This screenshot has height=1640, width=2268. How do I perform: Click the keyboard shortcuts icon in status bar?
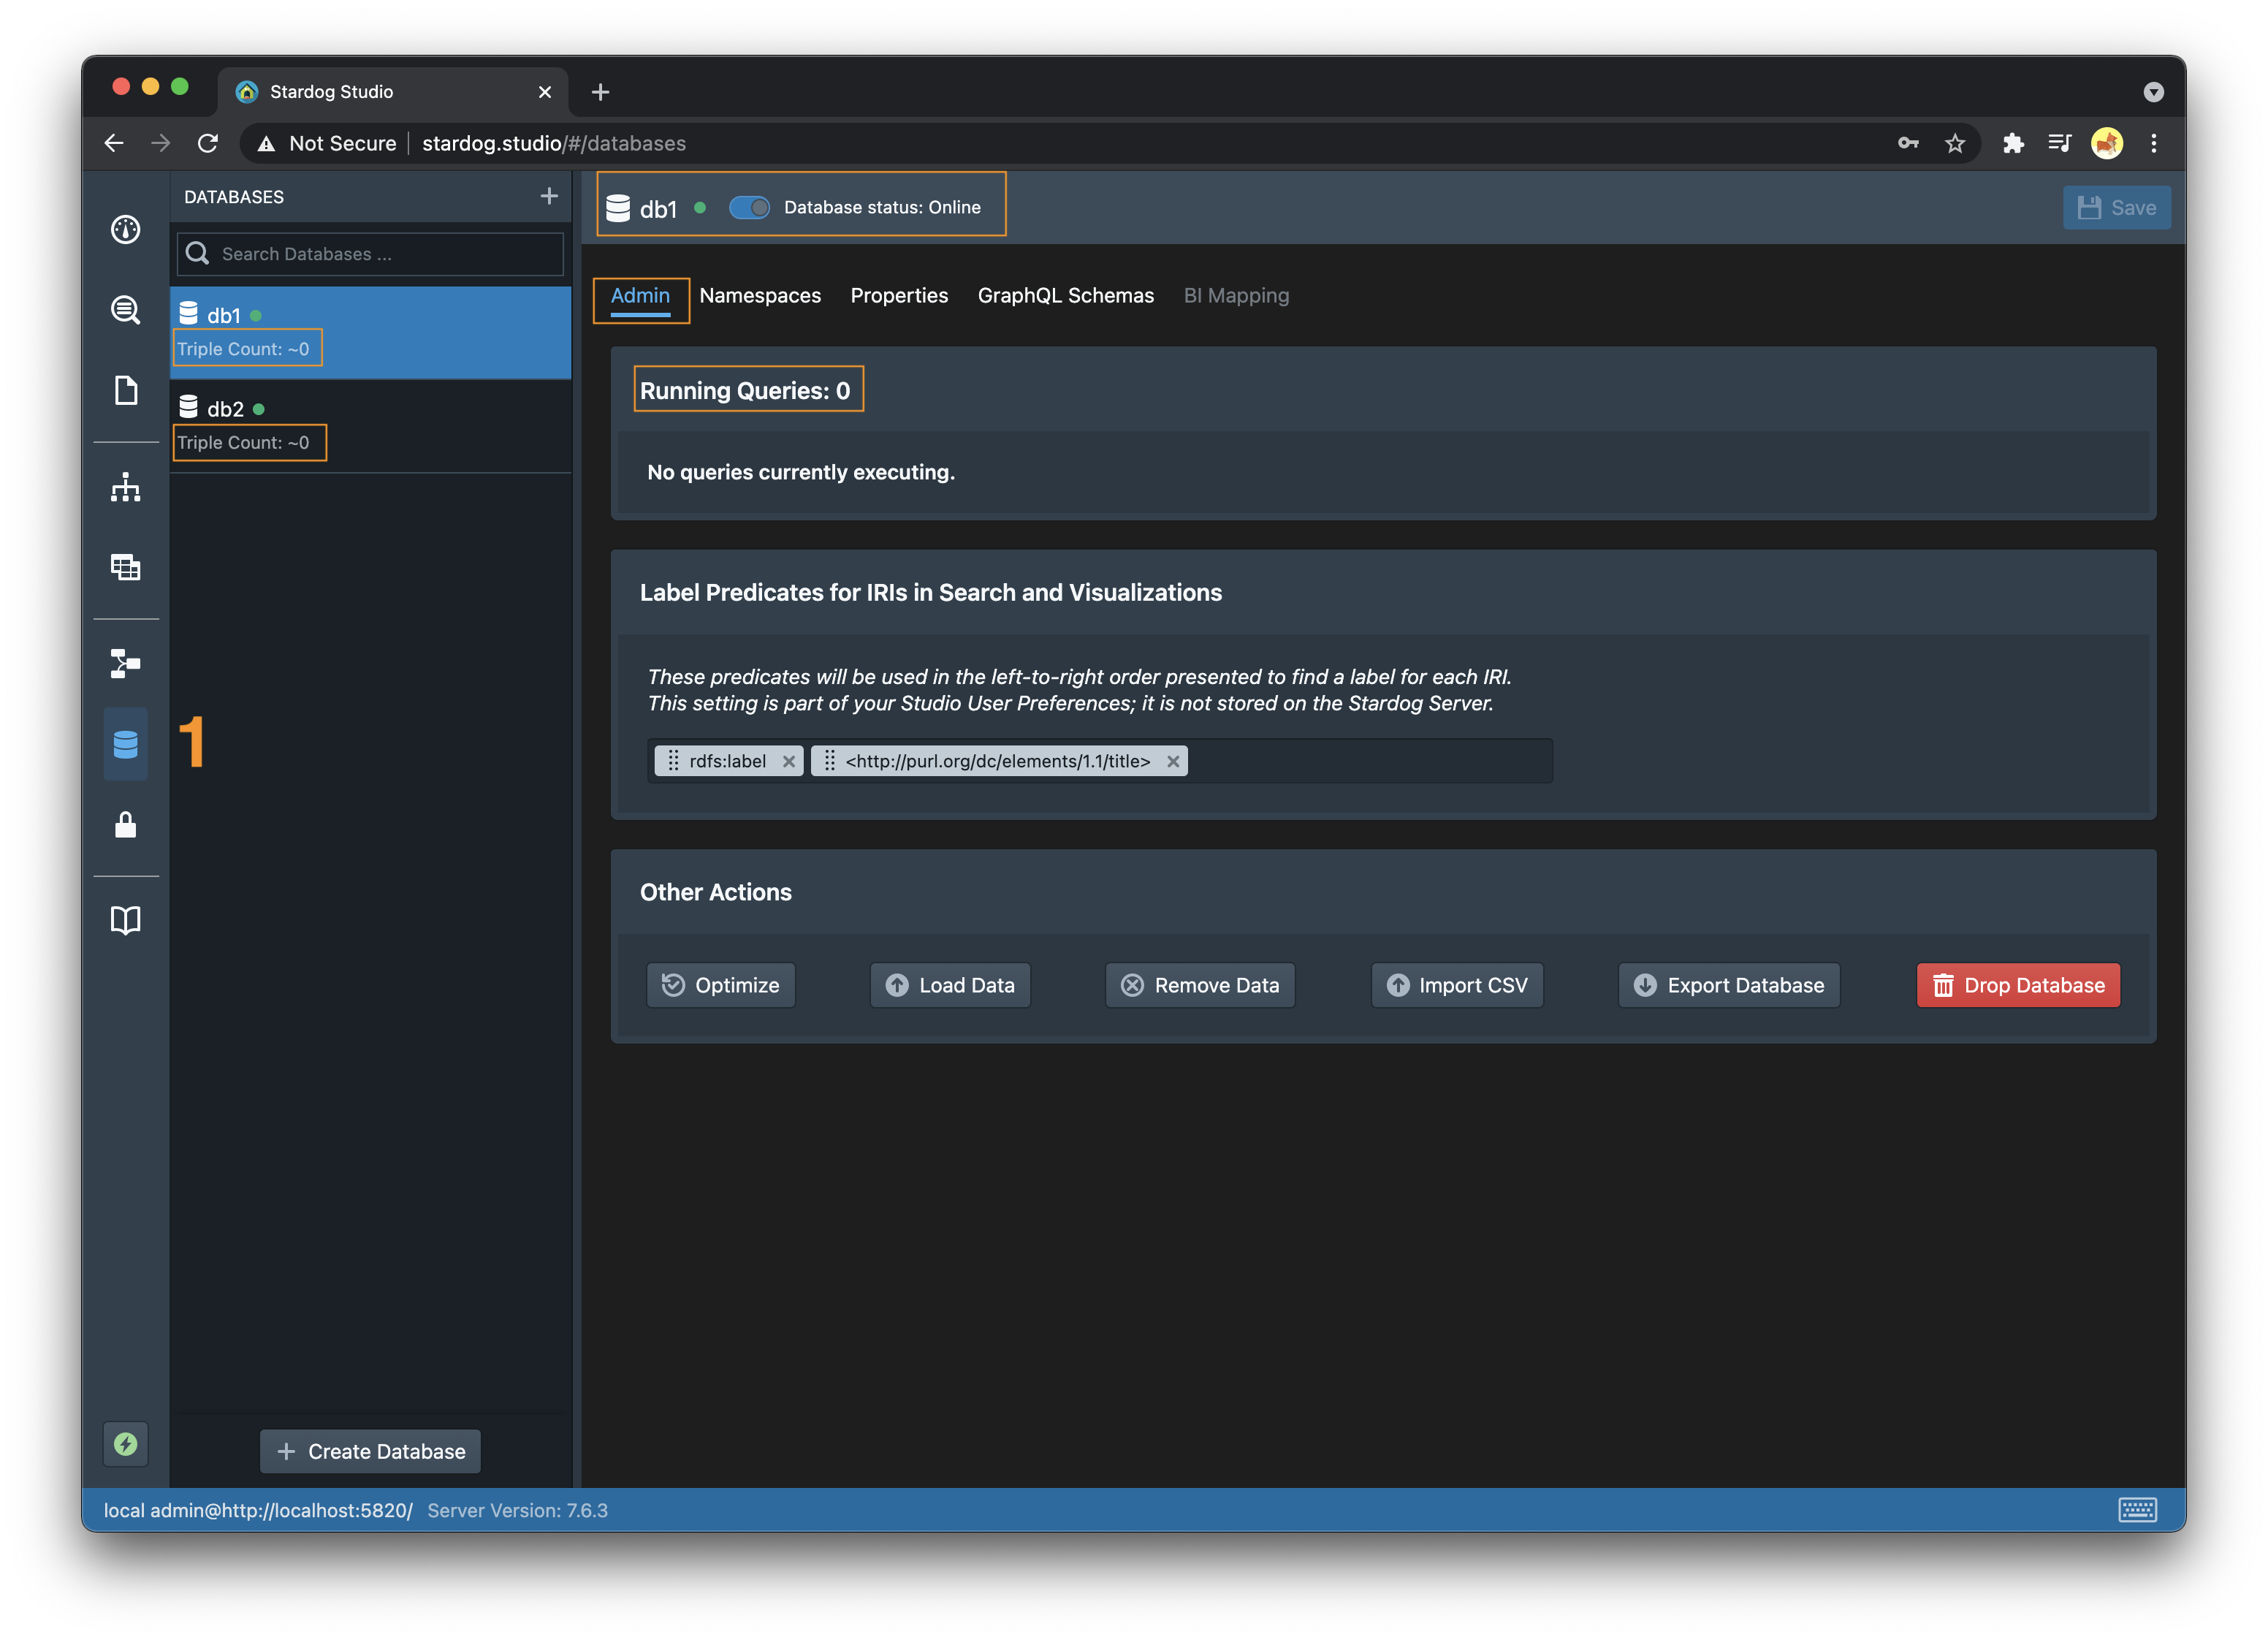[x=2137, y=1510]
